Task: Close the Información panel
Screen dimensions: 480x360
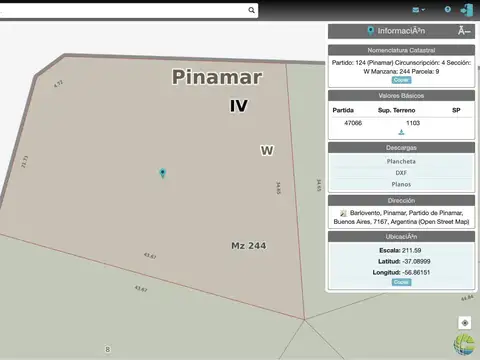Action: pyautogui.click(x=464, y=31)
